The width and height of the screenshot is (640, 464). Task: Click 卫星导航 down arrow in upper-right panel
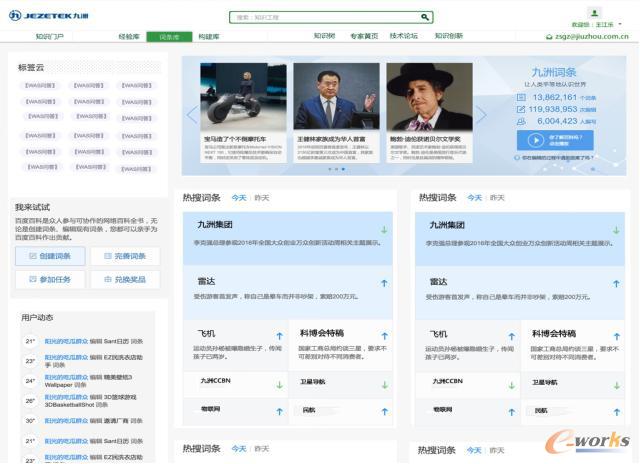pyautogui.click(x=617, y=385)
